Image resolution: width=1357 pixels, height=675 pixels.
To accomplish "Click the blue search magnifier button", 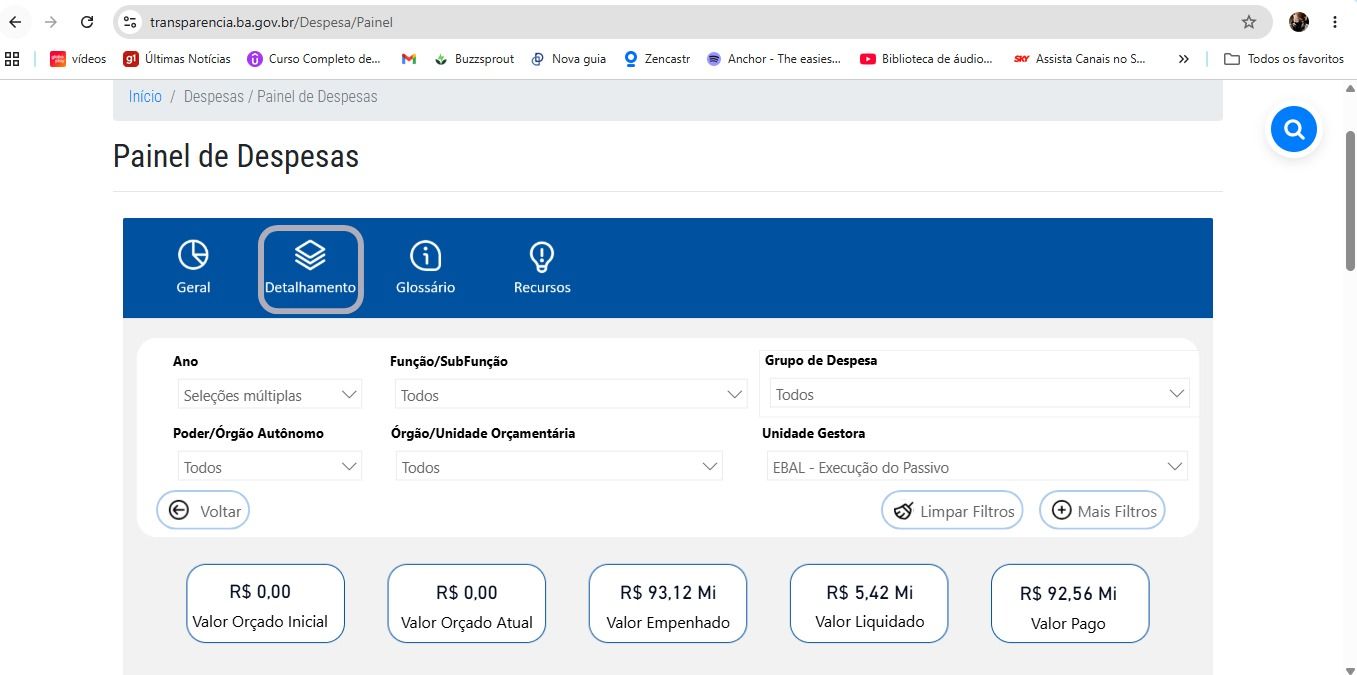I will [x=1293, y=129].
